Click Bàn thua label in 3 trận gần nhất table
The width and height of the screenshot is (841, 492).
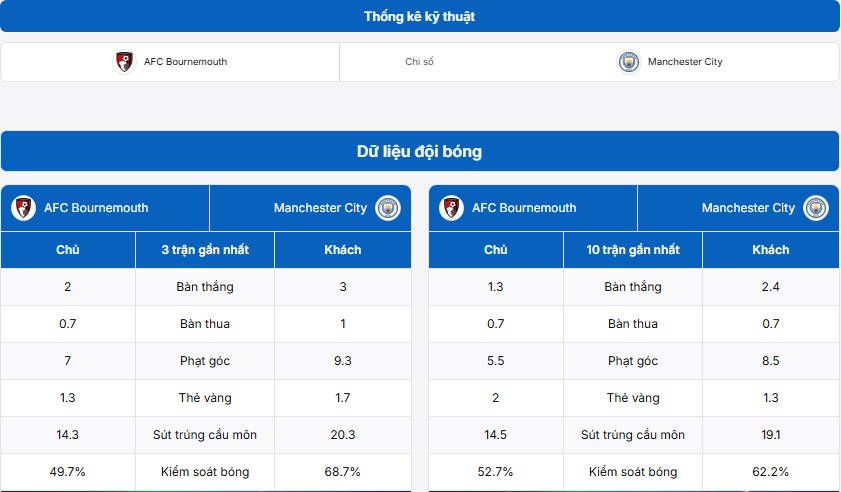[x=205, y=324]
